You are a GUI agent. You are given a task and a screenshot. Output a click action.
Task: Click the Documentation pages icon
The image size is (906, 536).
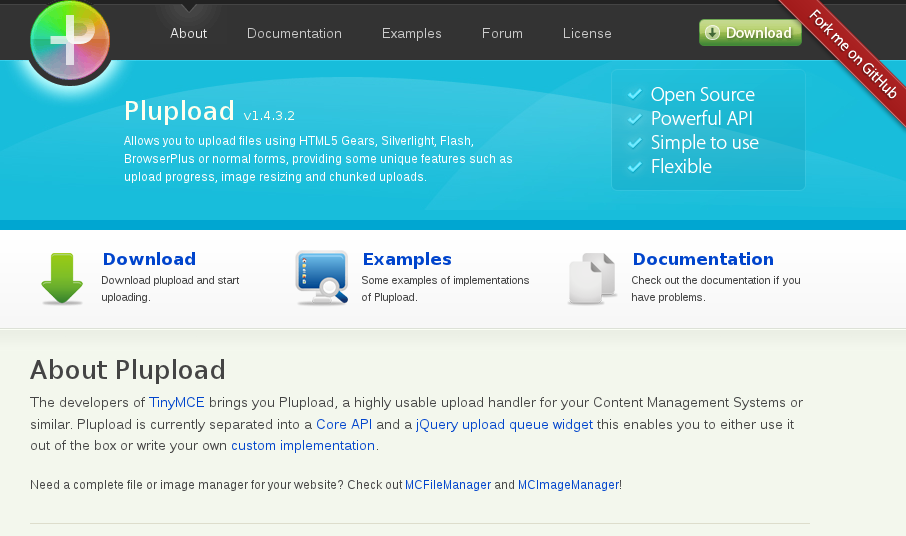click(x=591, y=278)
